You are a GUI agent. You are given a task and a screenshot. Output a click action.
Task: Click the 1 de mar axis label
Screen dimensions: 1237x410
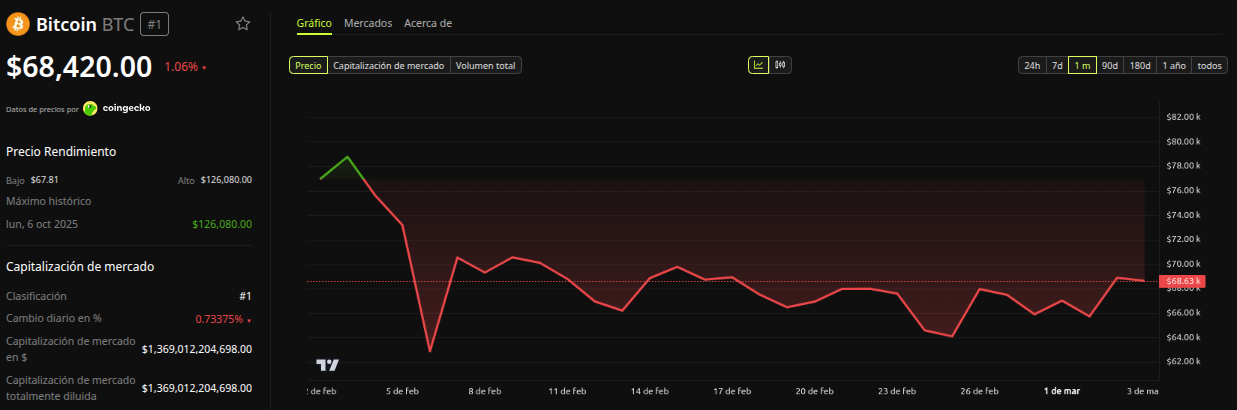[x=1062, y=391]
